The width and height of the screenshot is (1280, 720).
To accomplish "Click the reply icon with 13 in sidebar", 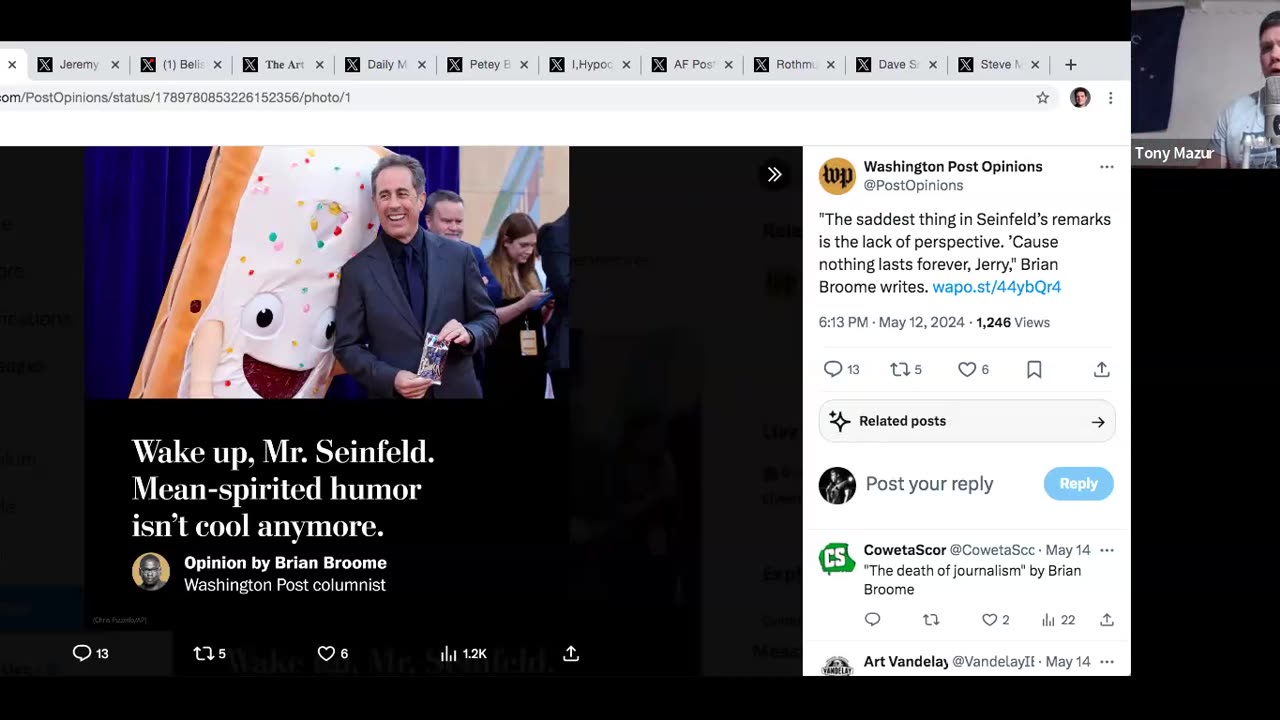I will point(841,369).
